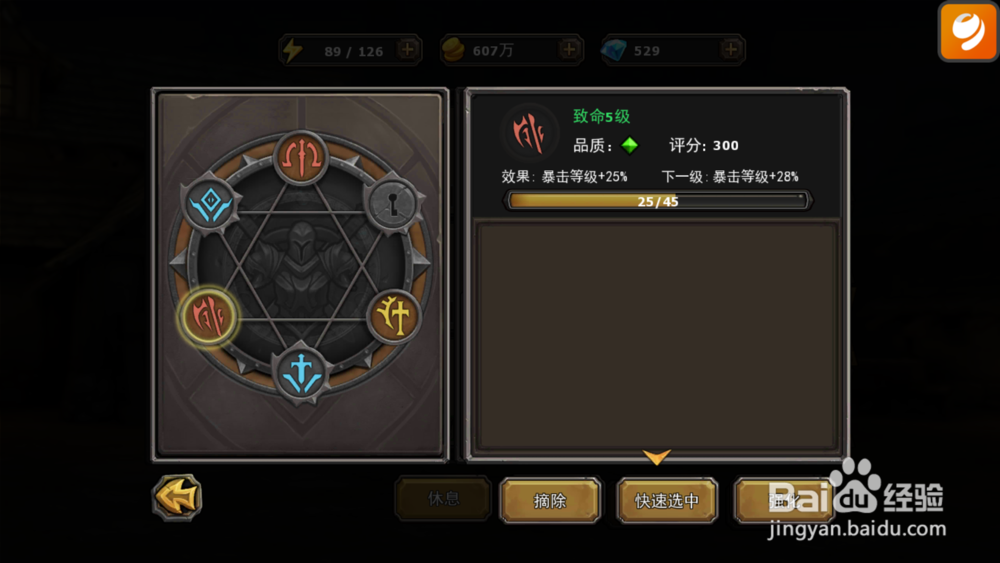Click the green quality gem indicator

pyautogui.click(x=629, y=145)
